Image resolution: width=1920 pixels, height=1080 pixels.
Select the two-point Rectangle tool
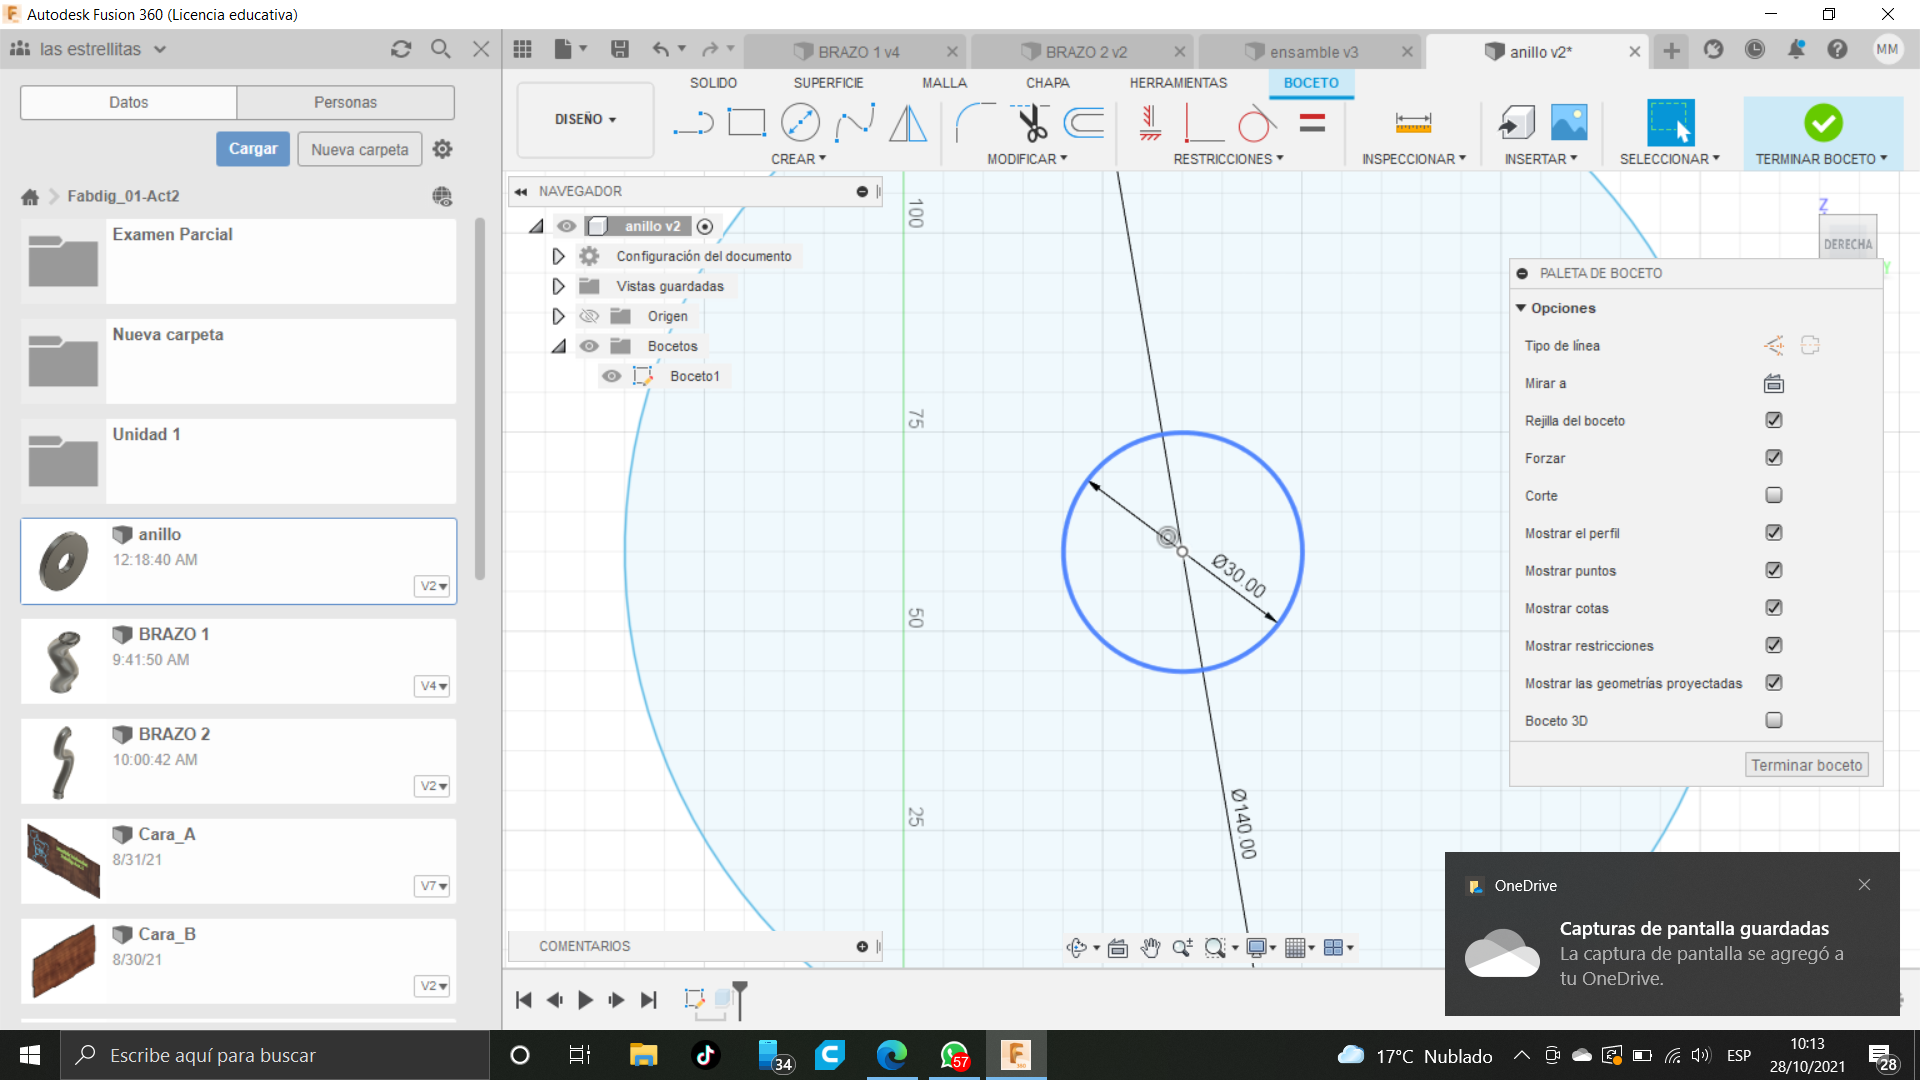coord(746,123)
